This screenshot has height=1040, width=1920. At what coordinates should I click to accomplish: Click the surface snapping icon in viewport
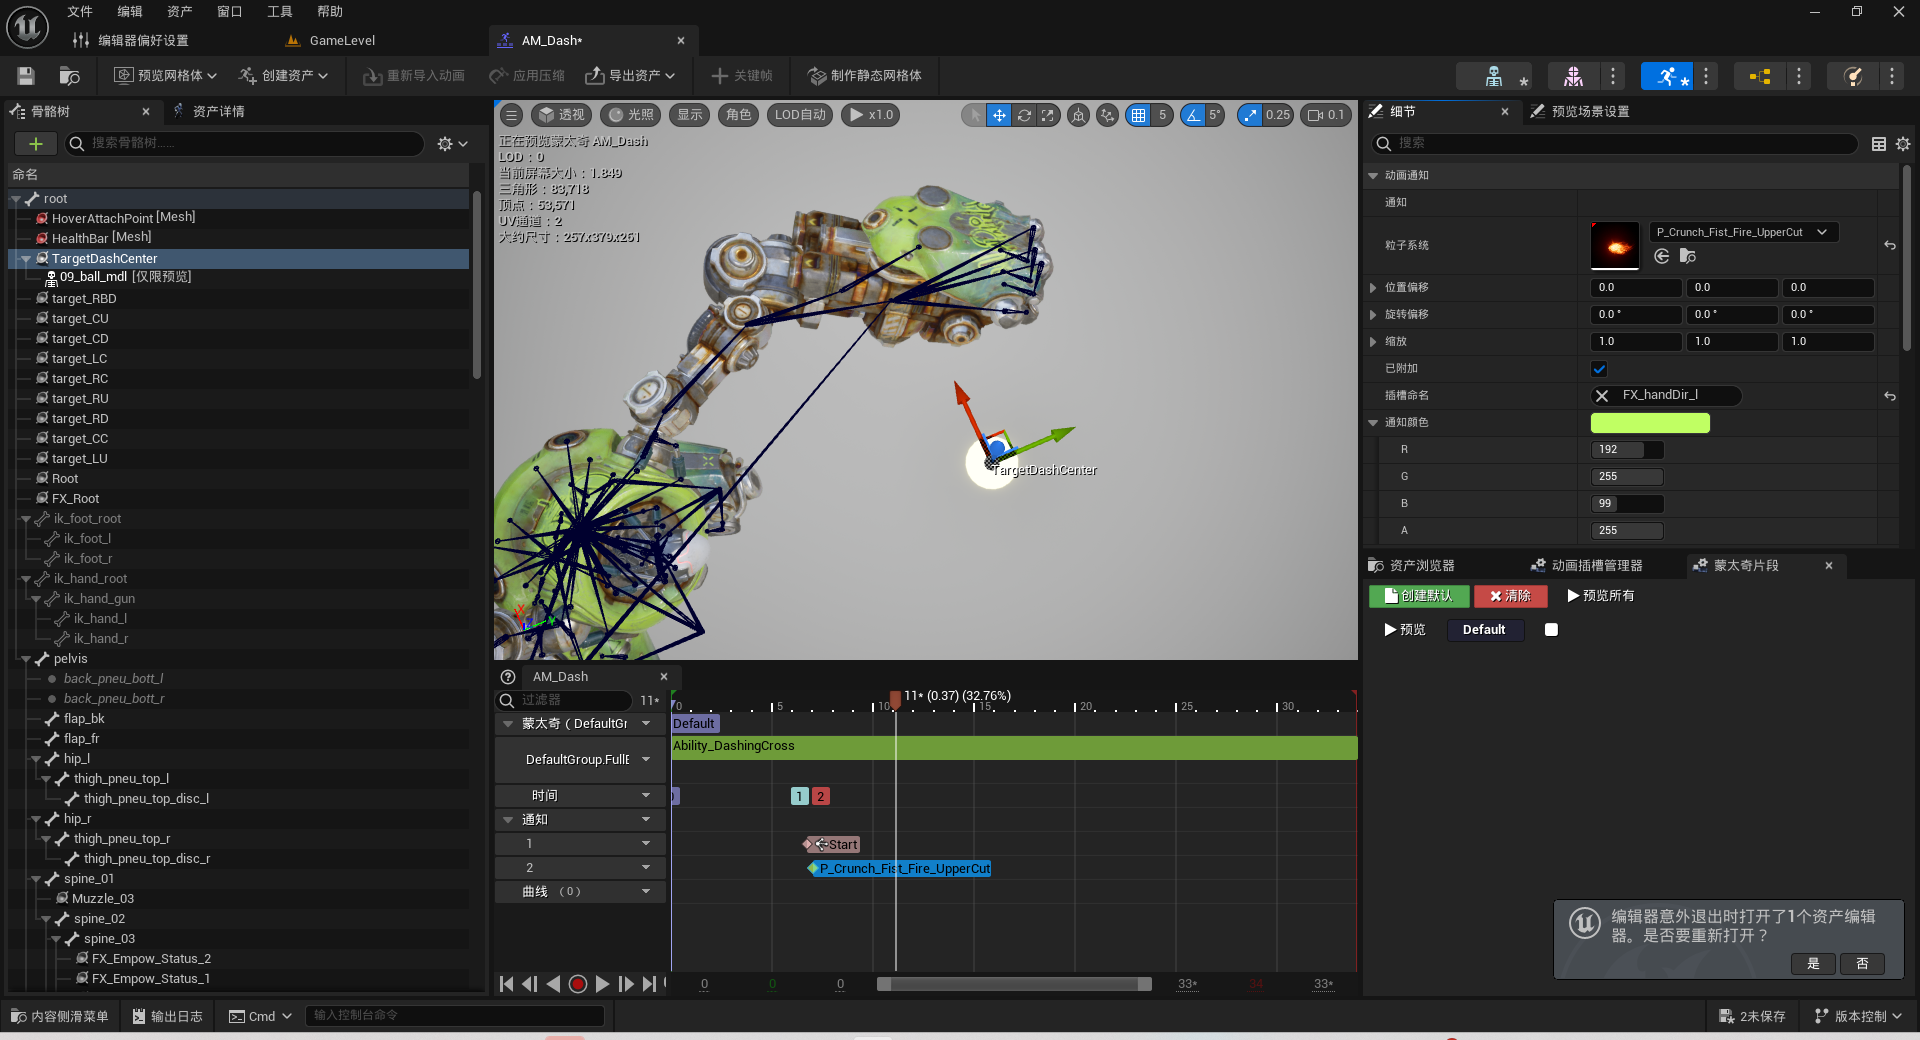tap(1107, 115)
